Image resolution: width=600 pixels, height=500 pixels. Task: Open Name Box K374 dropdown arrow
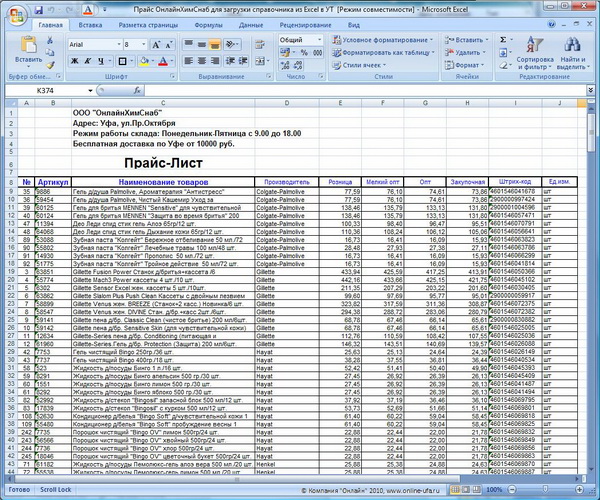[90, 91]
